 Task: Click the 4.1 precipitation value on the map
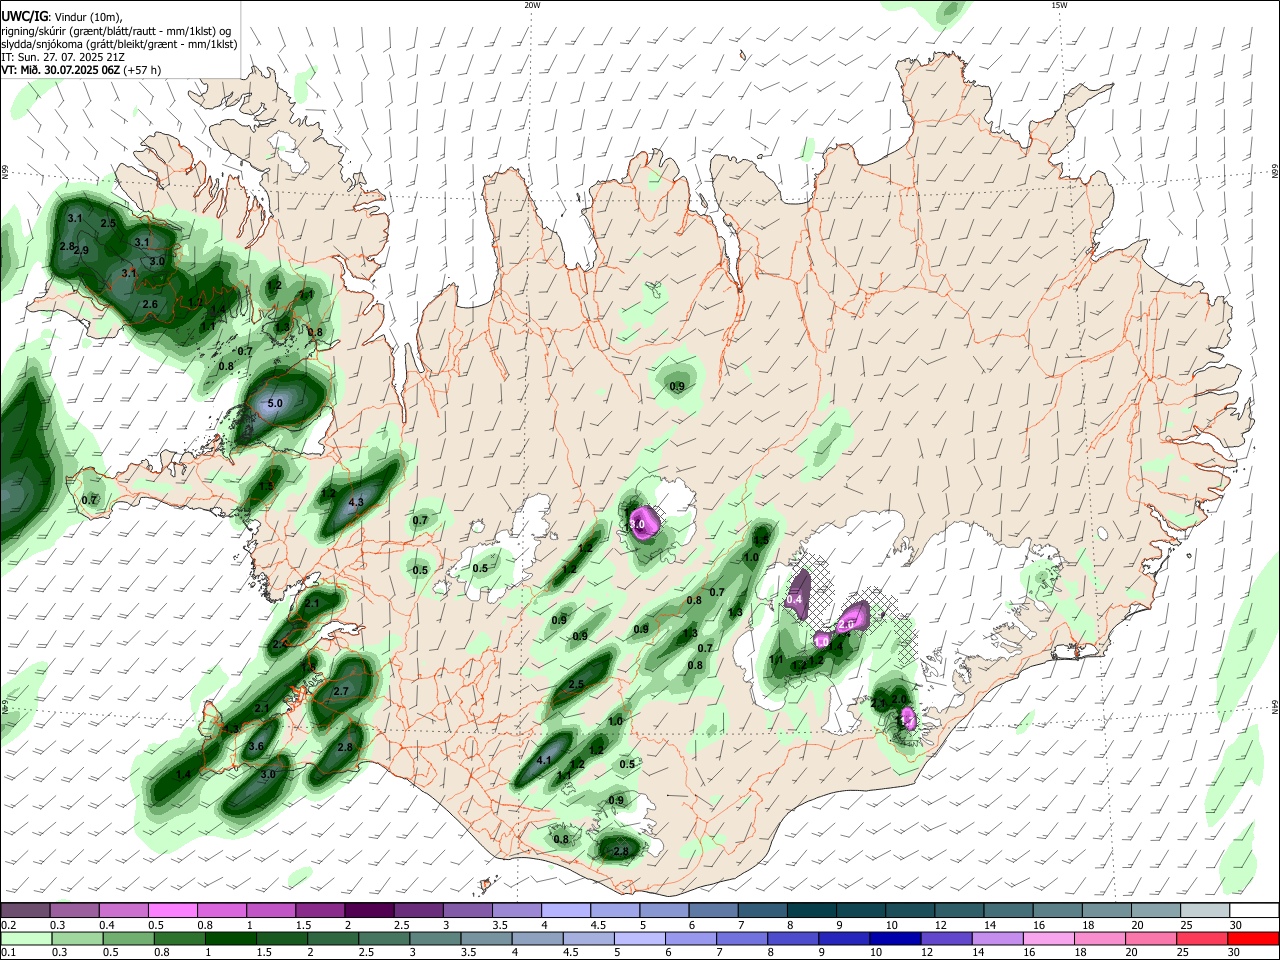(544, 761)
